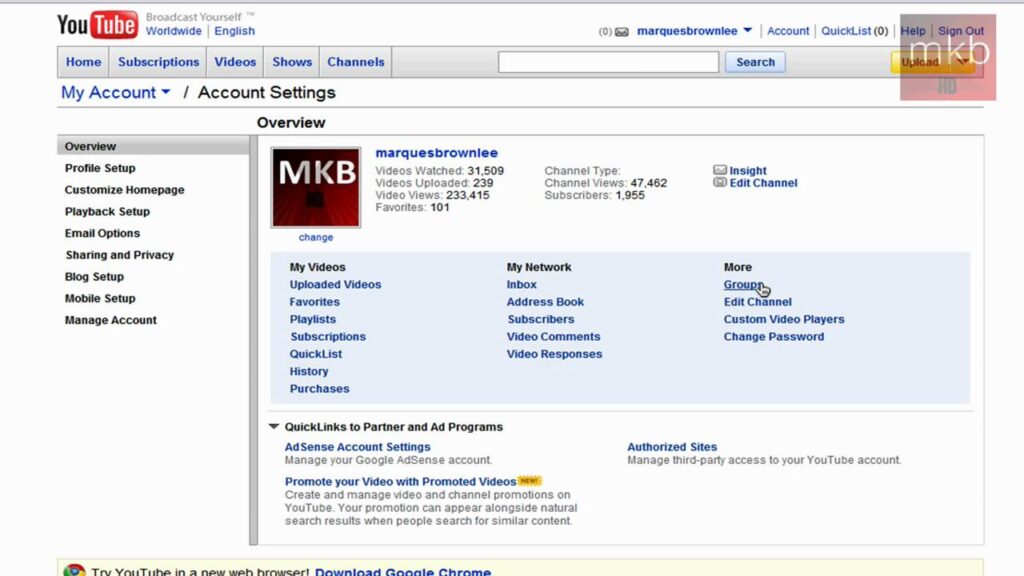This screenshot has height=576, width=1024.
Task: Open Custom Video Players link
Action: coord(784,319)
